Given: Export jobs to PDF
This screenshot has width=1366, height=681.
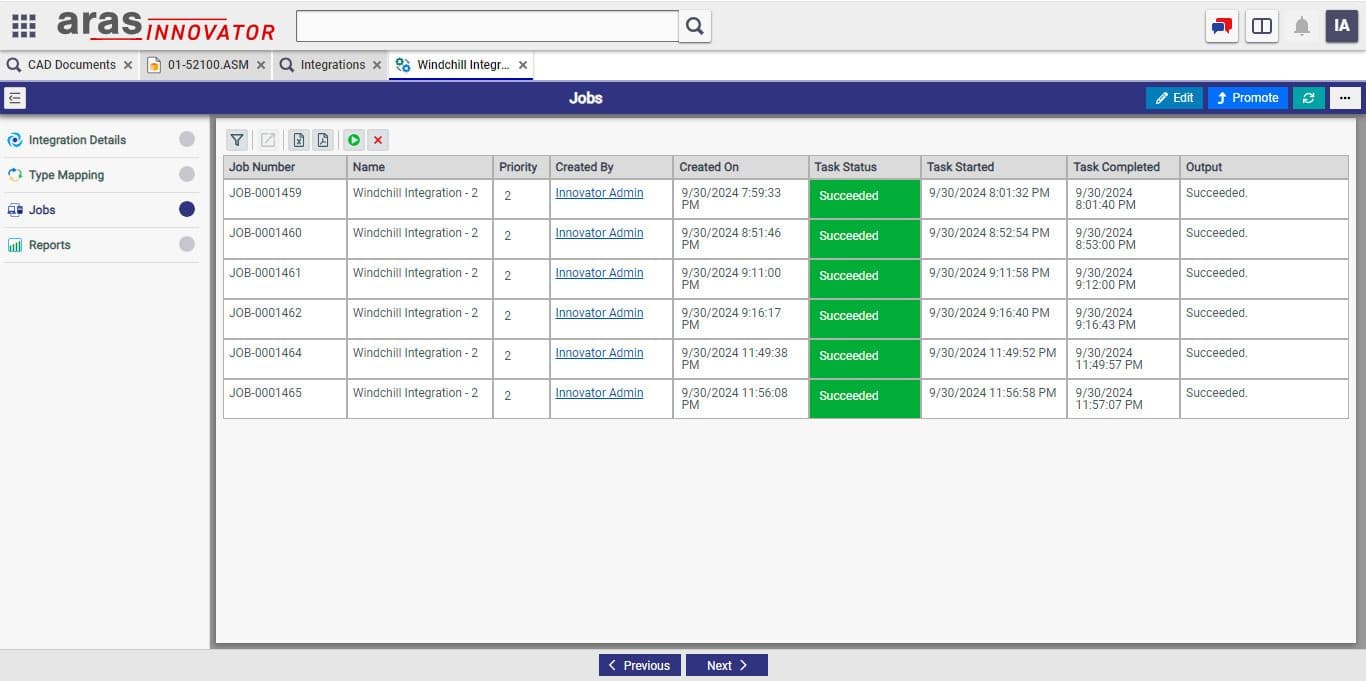Looking at the screenshot, I should 323,140.
